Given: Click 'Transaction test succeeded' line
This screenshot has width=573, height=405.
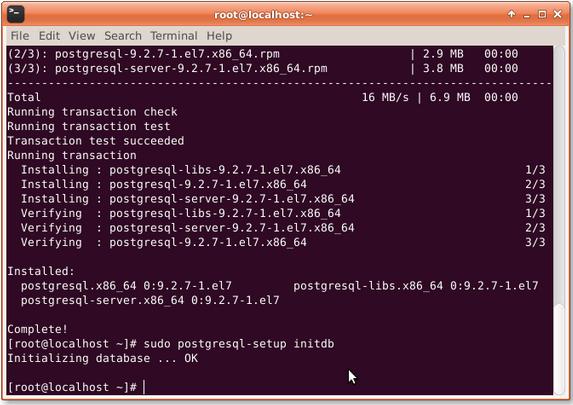Looking at the screenshot, I should click(x=96, y=141).
